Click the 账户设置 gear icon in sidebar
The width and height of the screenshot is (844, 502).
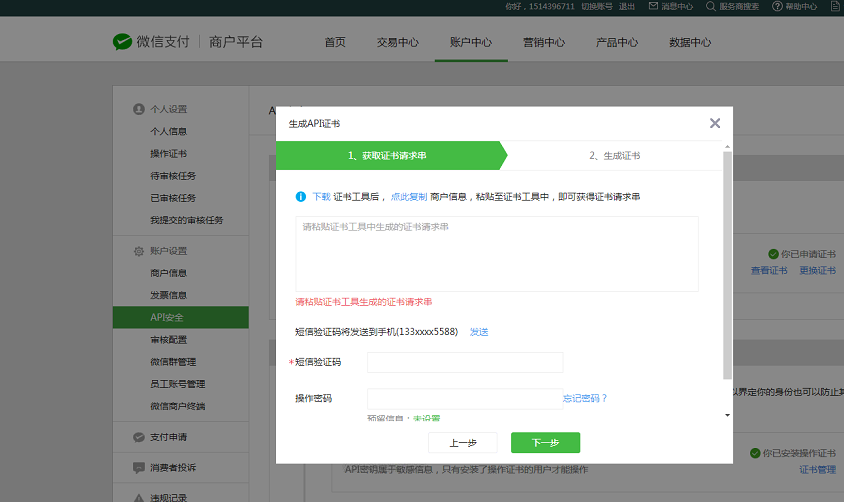139,251
